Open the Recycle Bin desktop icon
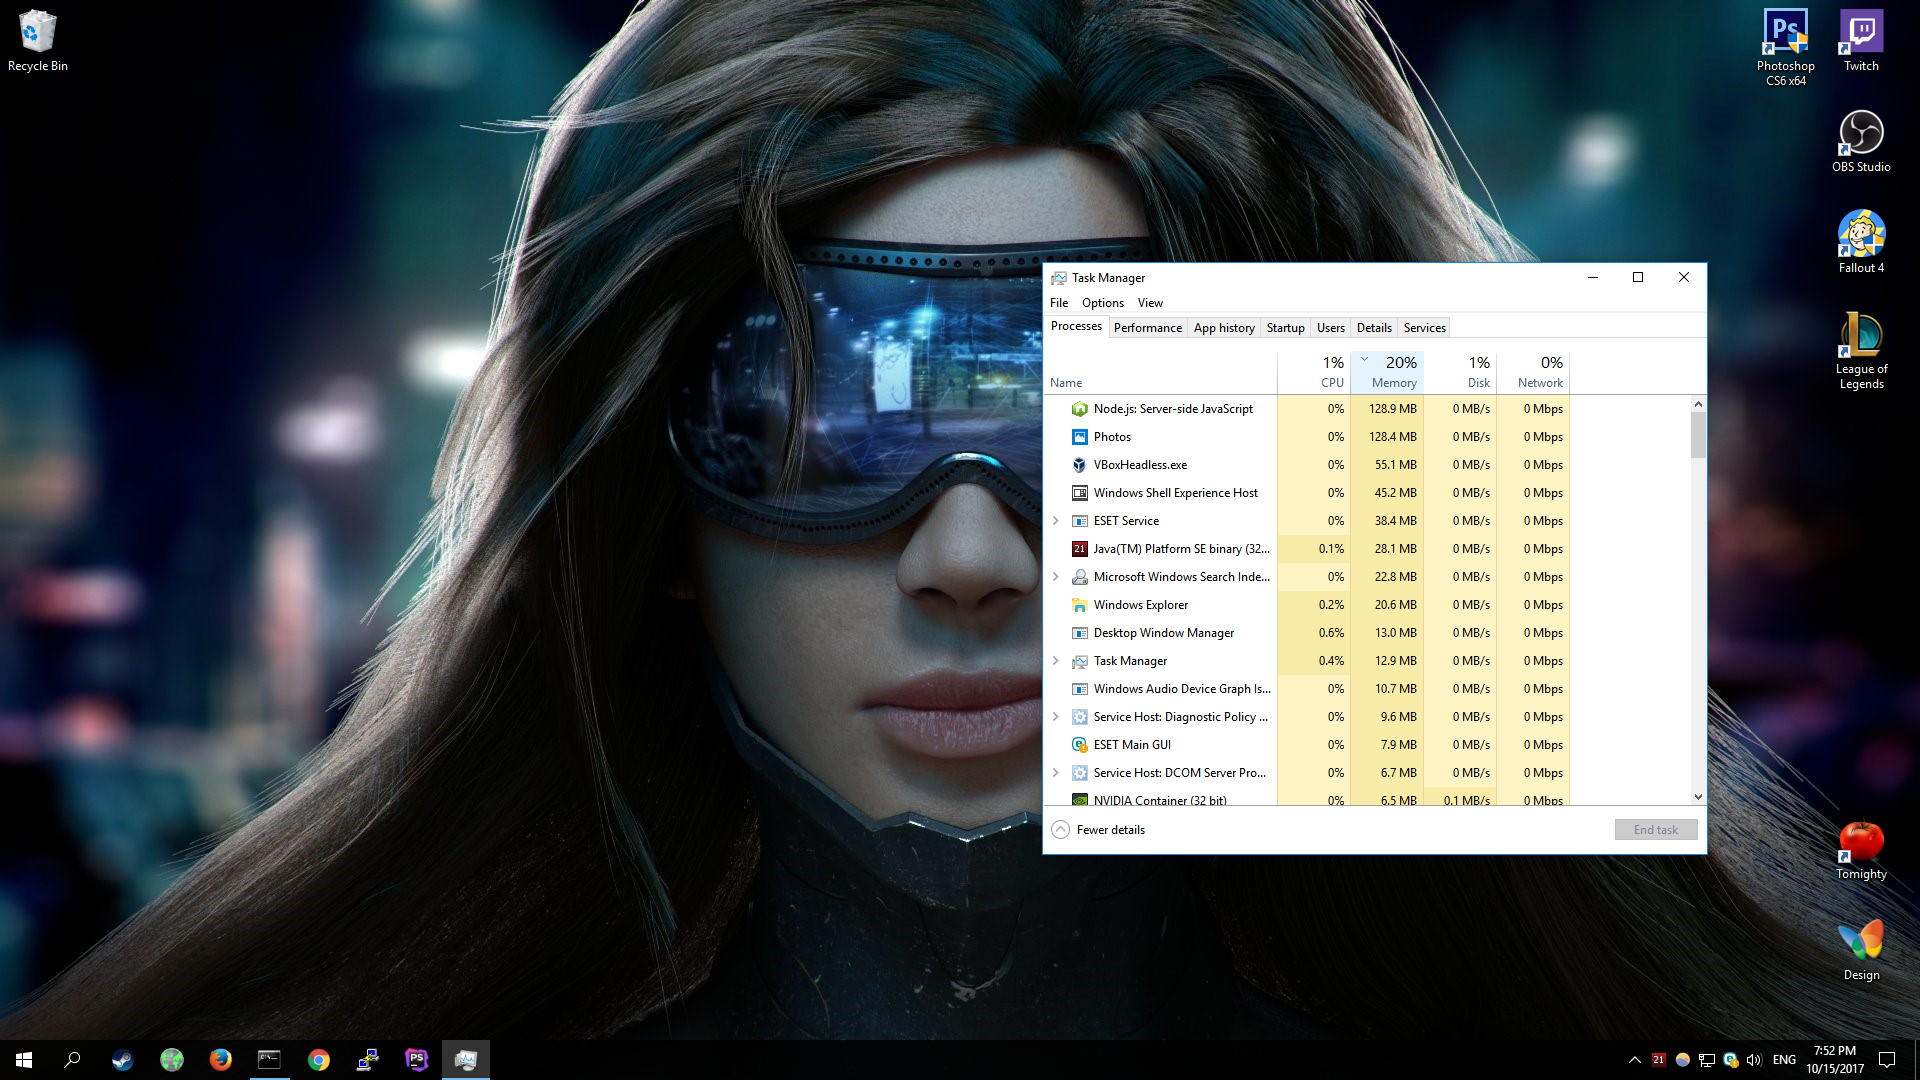The height and width of the screenshot is (1080, 1920). (37, 41)
